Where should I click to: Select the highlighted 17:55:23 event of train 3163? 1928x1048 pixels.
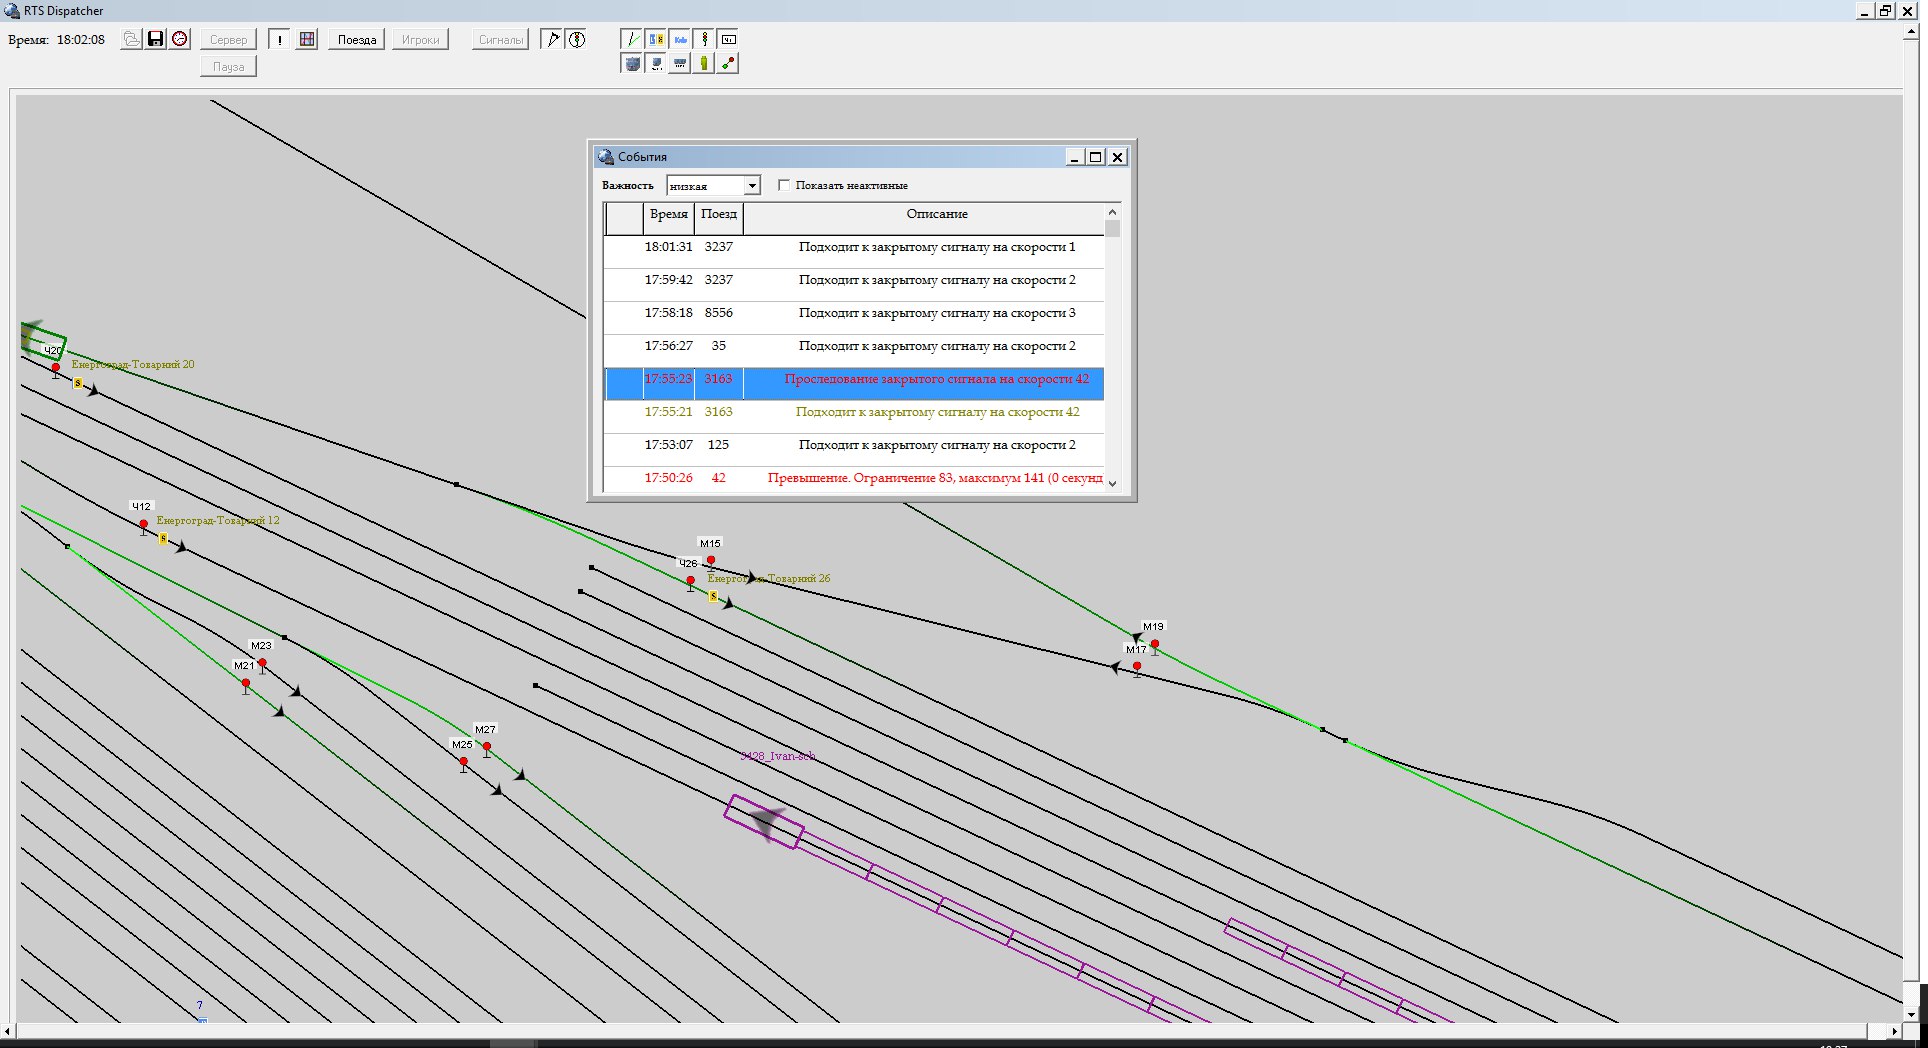[854, 383]
